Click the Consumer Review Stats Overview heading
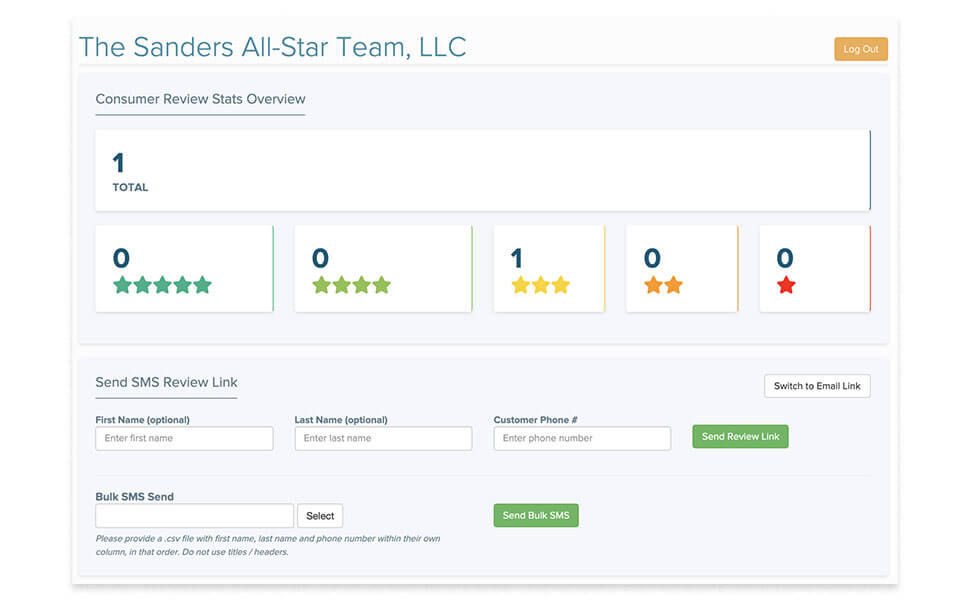Screen dimensions: 970x600 tap(200, 98)
